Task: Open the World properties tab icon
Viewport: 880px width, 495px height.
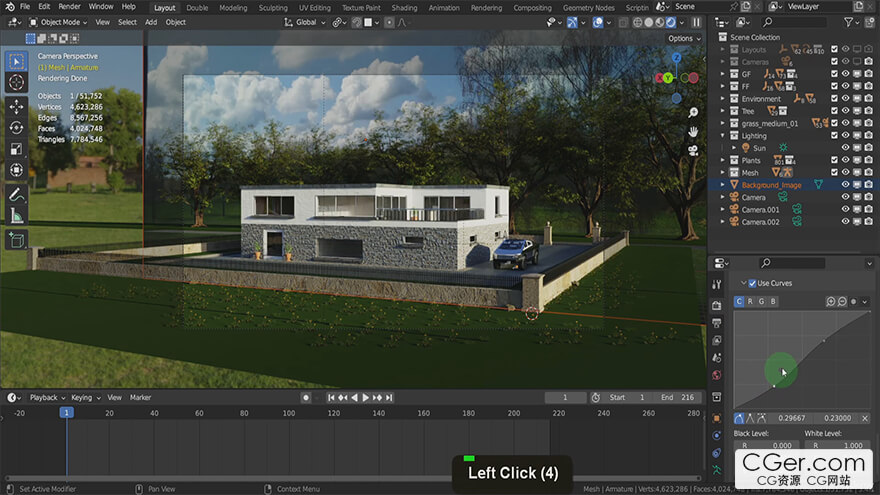Action: point(716,375)
